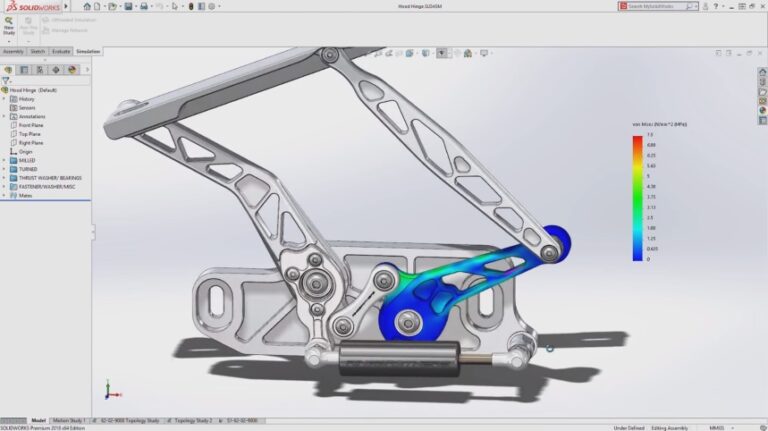Image resolution: width=768 pixels, height=431 pixels.
Task: Open the DisplayManager appearance tab icon
Action: coord(72,70)
